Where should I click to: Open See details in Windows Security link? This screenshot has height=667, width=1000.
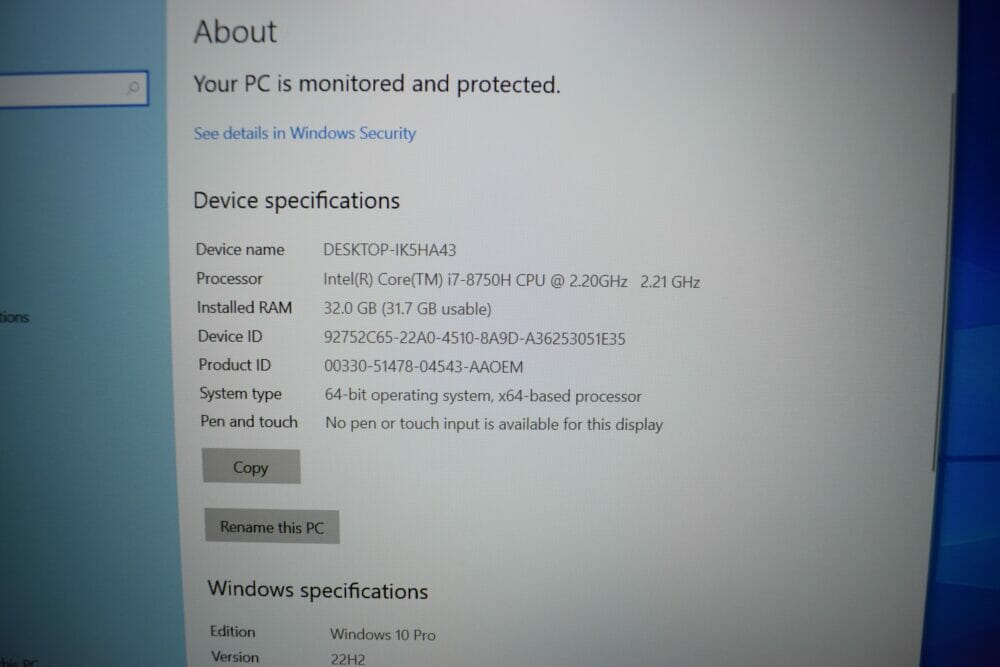click(305, 133)
